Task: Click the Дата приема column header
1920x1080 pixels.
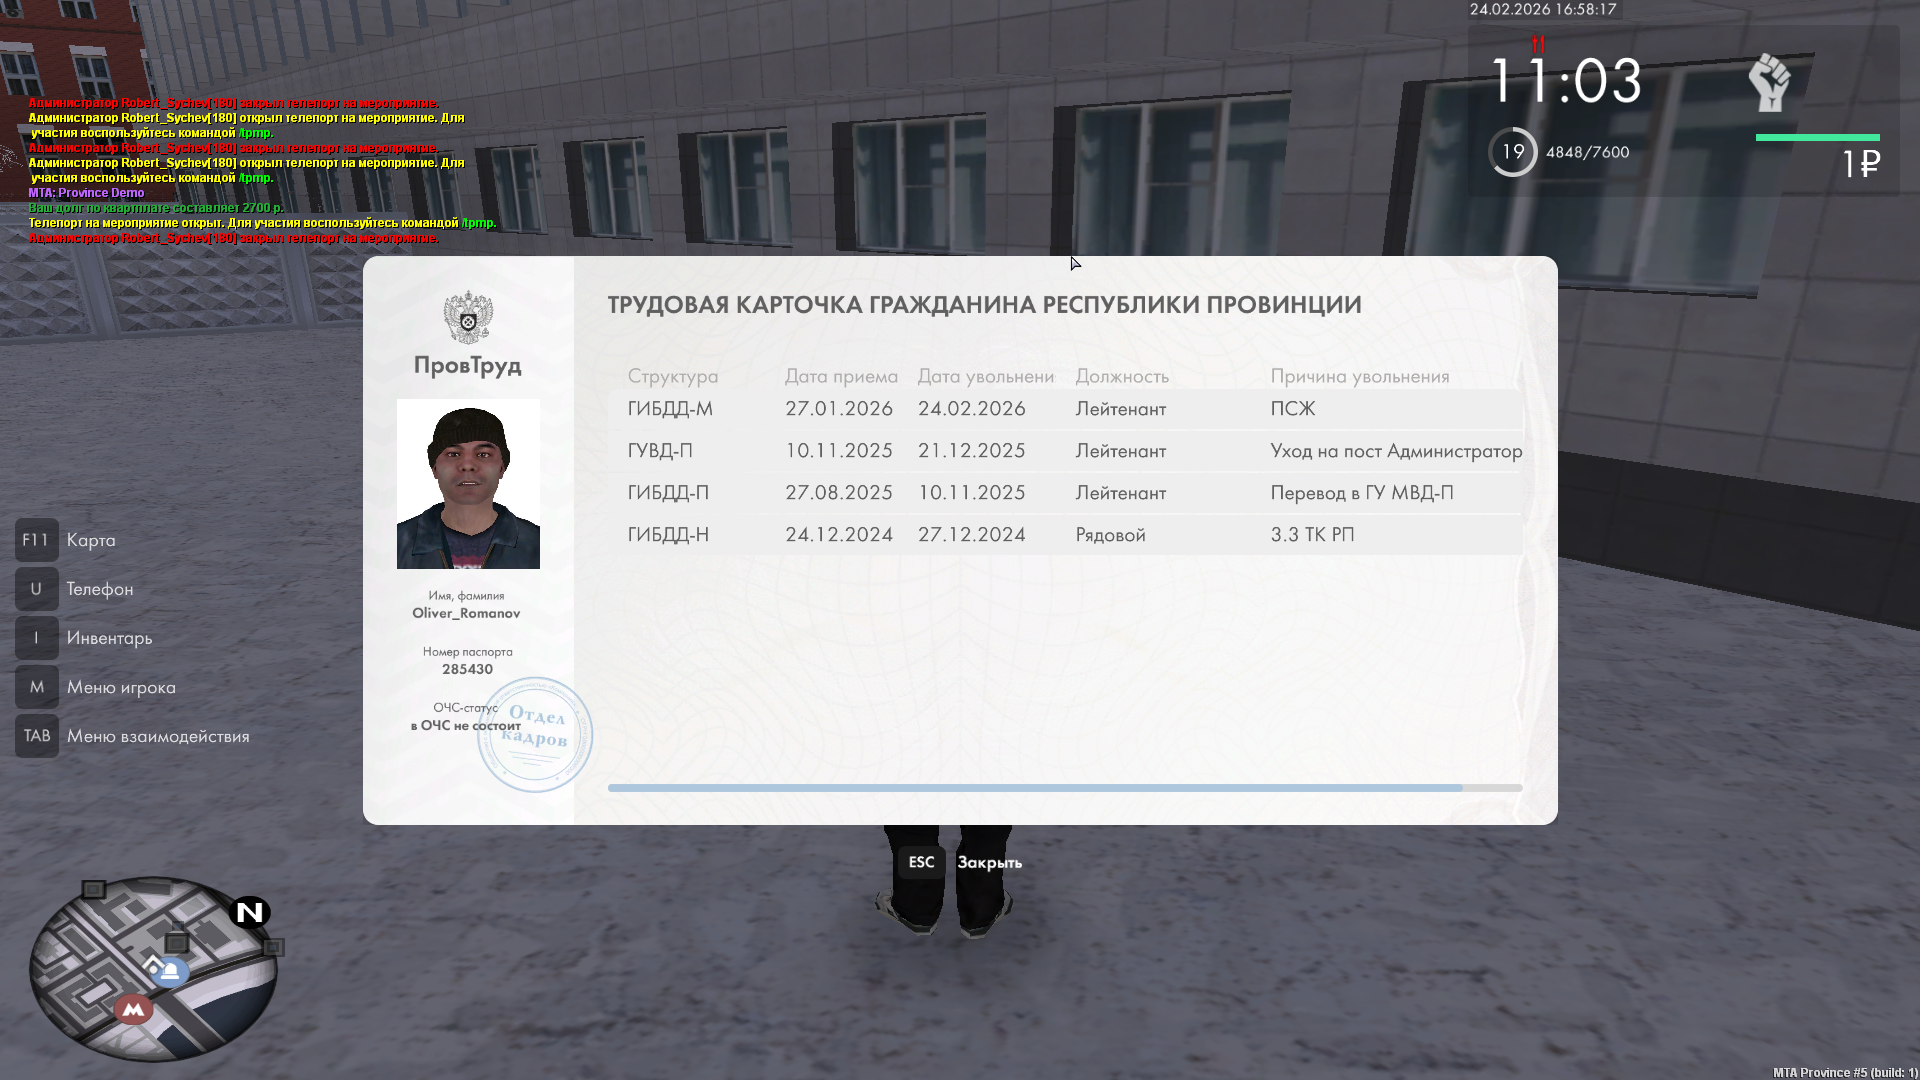Action: pos(841,376)
